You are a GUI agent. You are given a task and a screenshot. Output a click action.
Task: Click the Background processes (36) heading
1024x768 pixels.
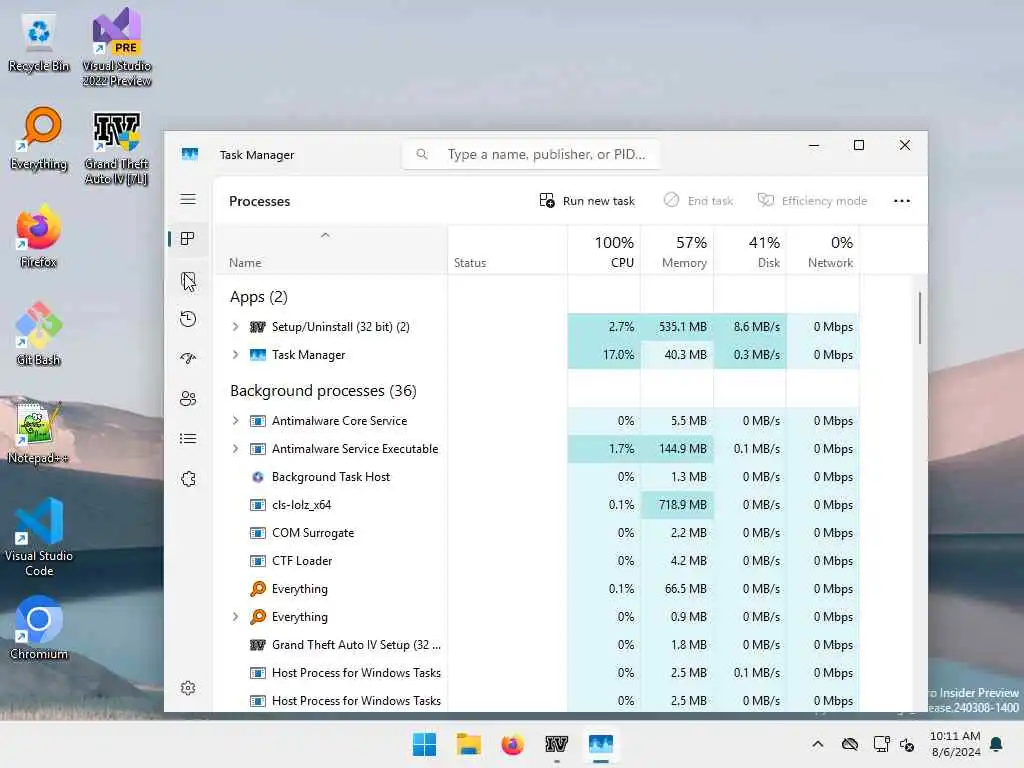click(x=323, y=391)
